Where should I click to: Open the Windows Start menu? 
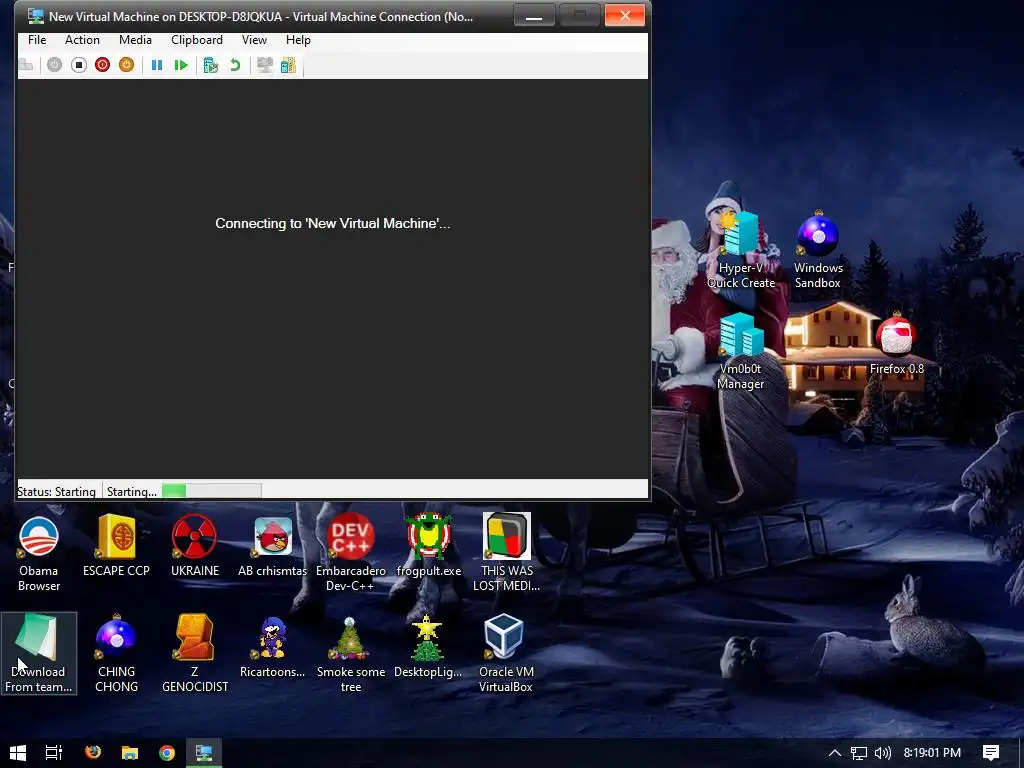pyautogui.click(x=18, y=753)
